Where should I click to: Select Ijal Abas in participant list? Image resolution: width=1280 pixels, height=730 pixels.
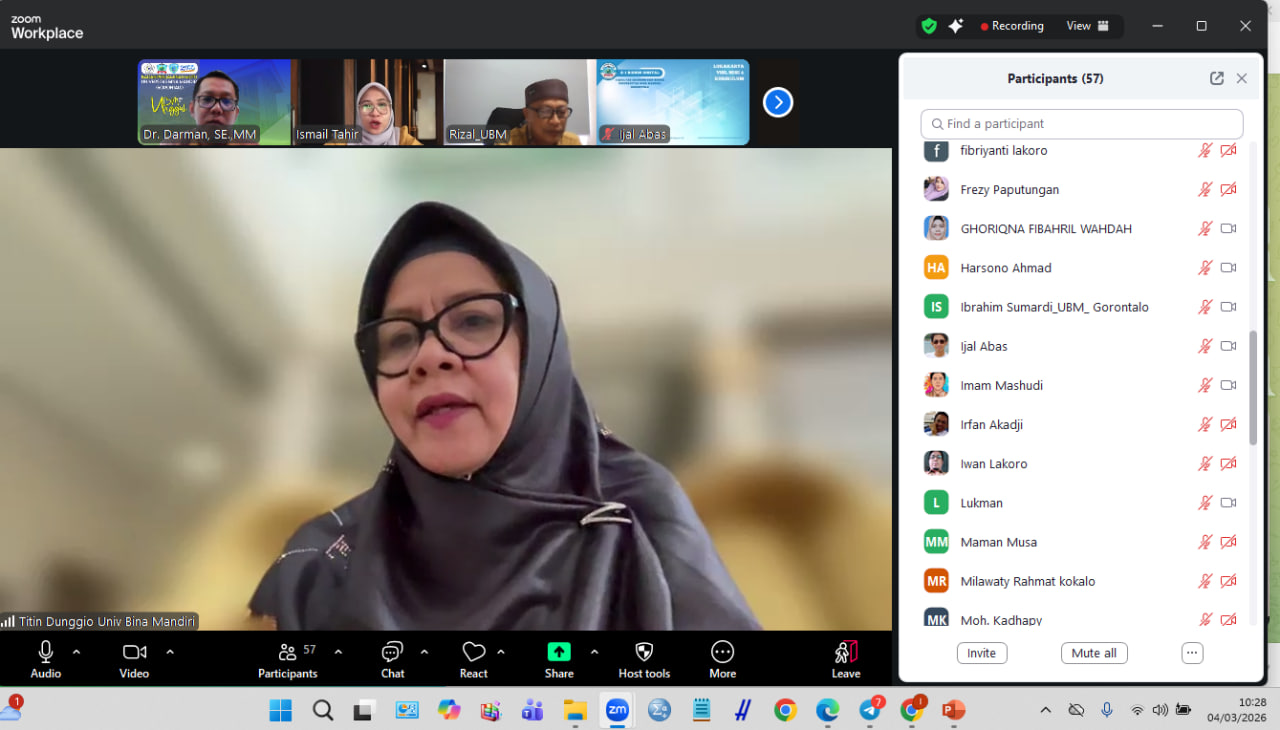point(984,346)
